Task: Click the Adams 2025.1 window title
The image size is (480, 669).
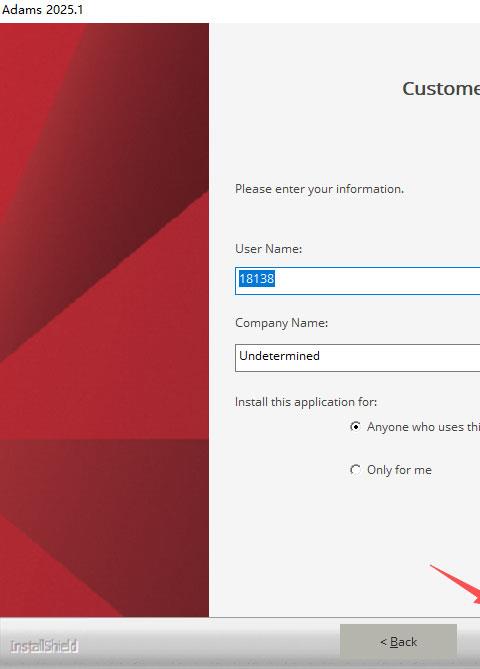Action: pyautogui.click(x=42, y=9)
